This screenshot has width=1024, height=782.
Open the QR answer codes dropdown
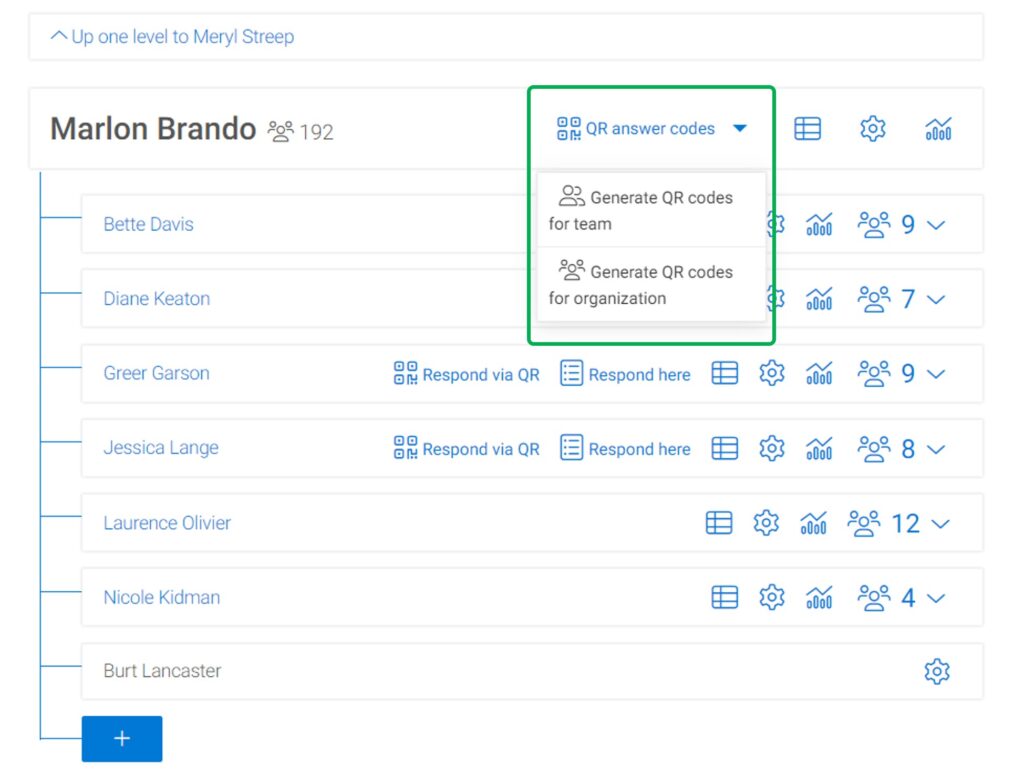[652, 129]
